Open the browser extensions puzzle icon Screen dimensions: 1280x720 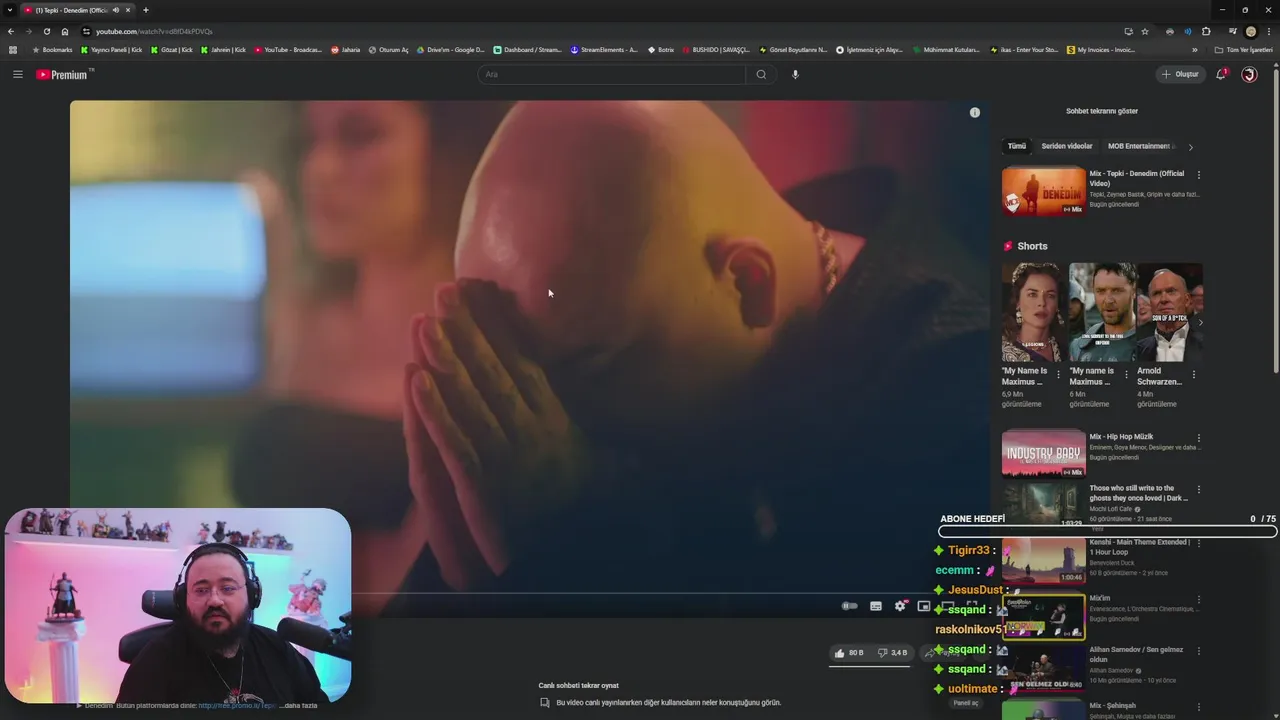(1206, 31)
